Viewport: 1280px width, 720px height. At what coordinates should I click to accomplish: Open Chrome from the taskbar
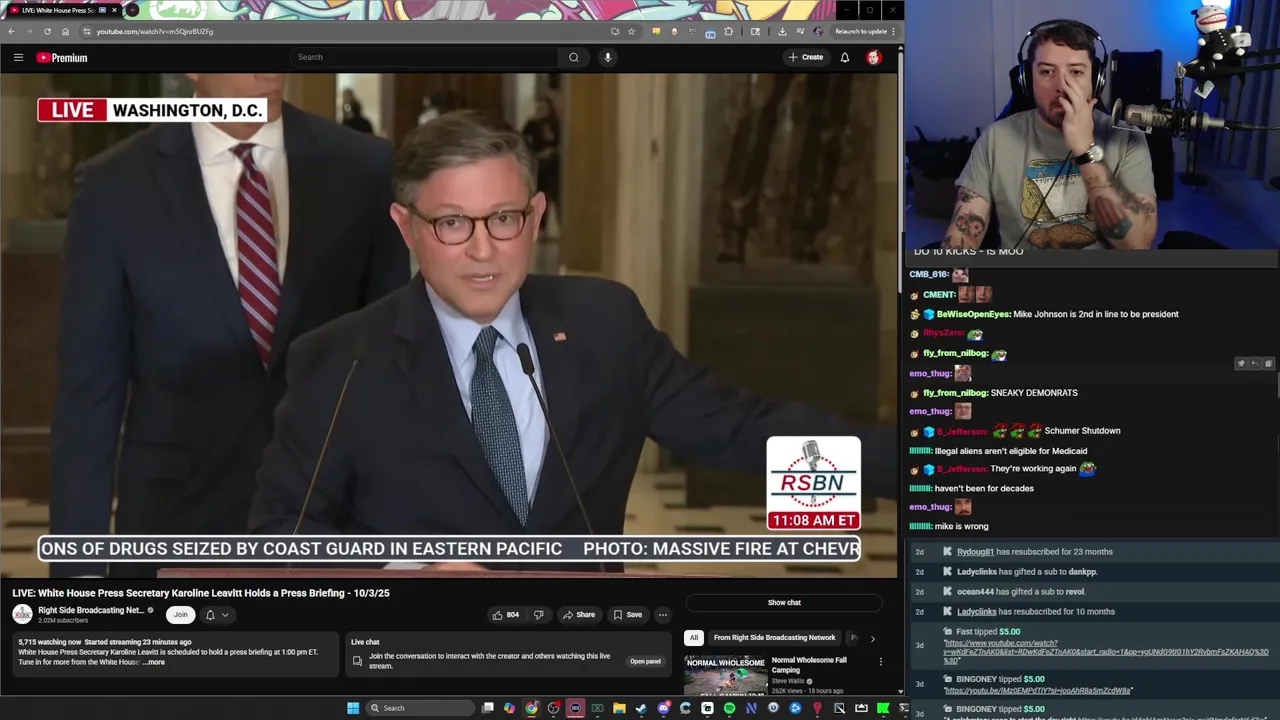[x=531, y=708]
